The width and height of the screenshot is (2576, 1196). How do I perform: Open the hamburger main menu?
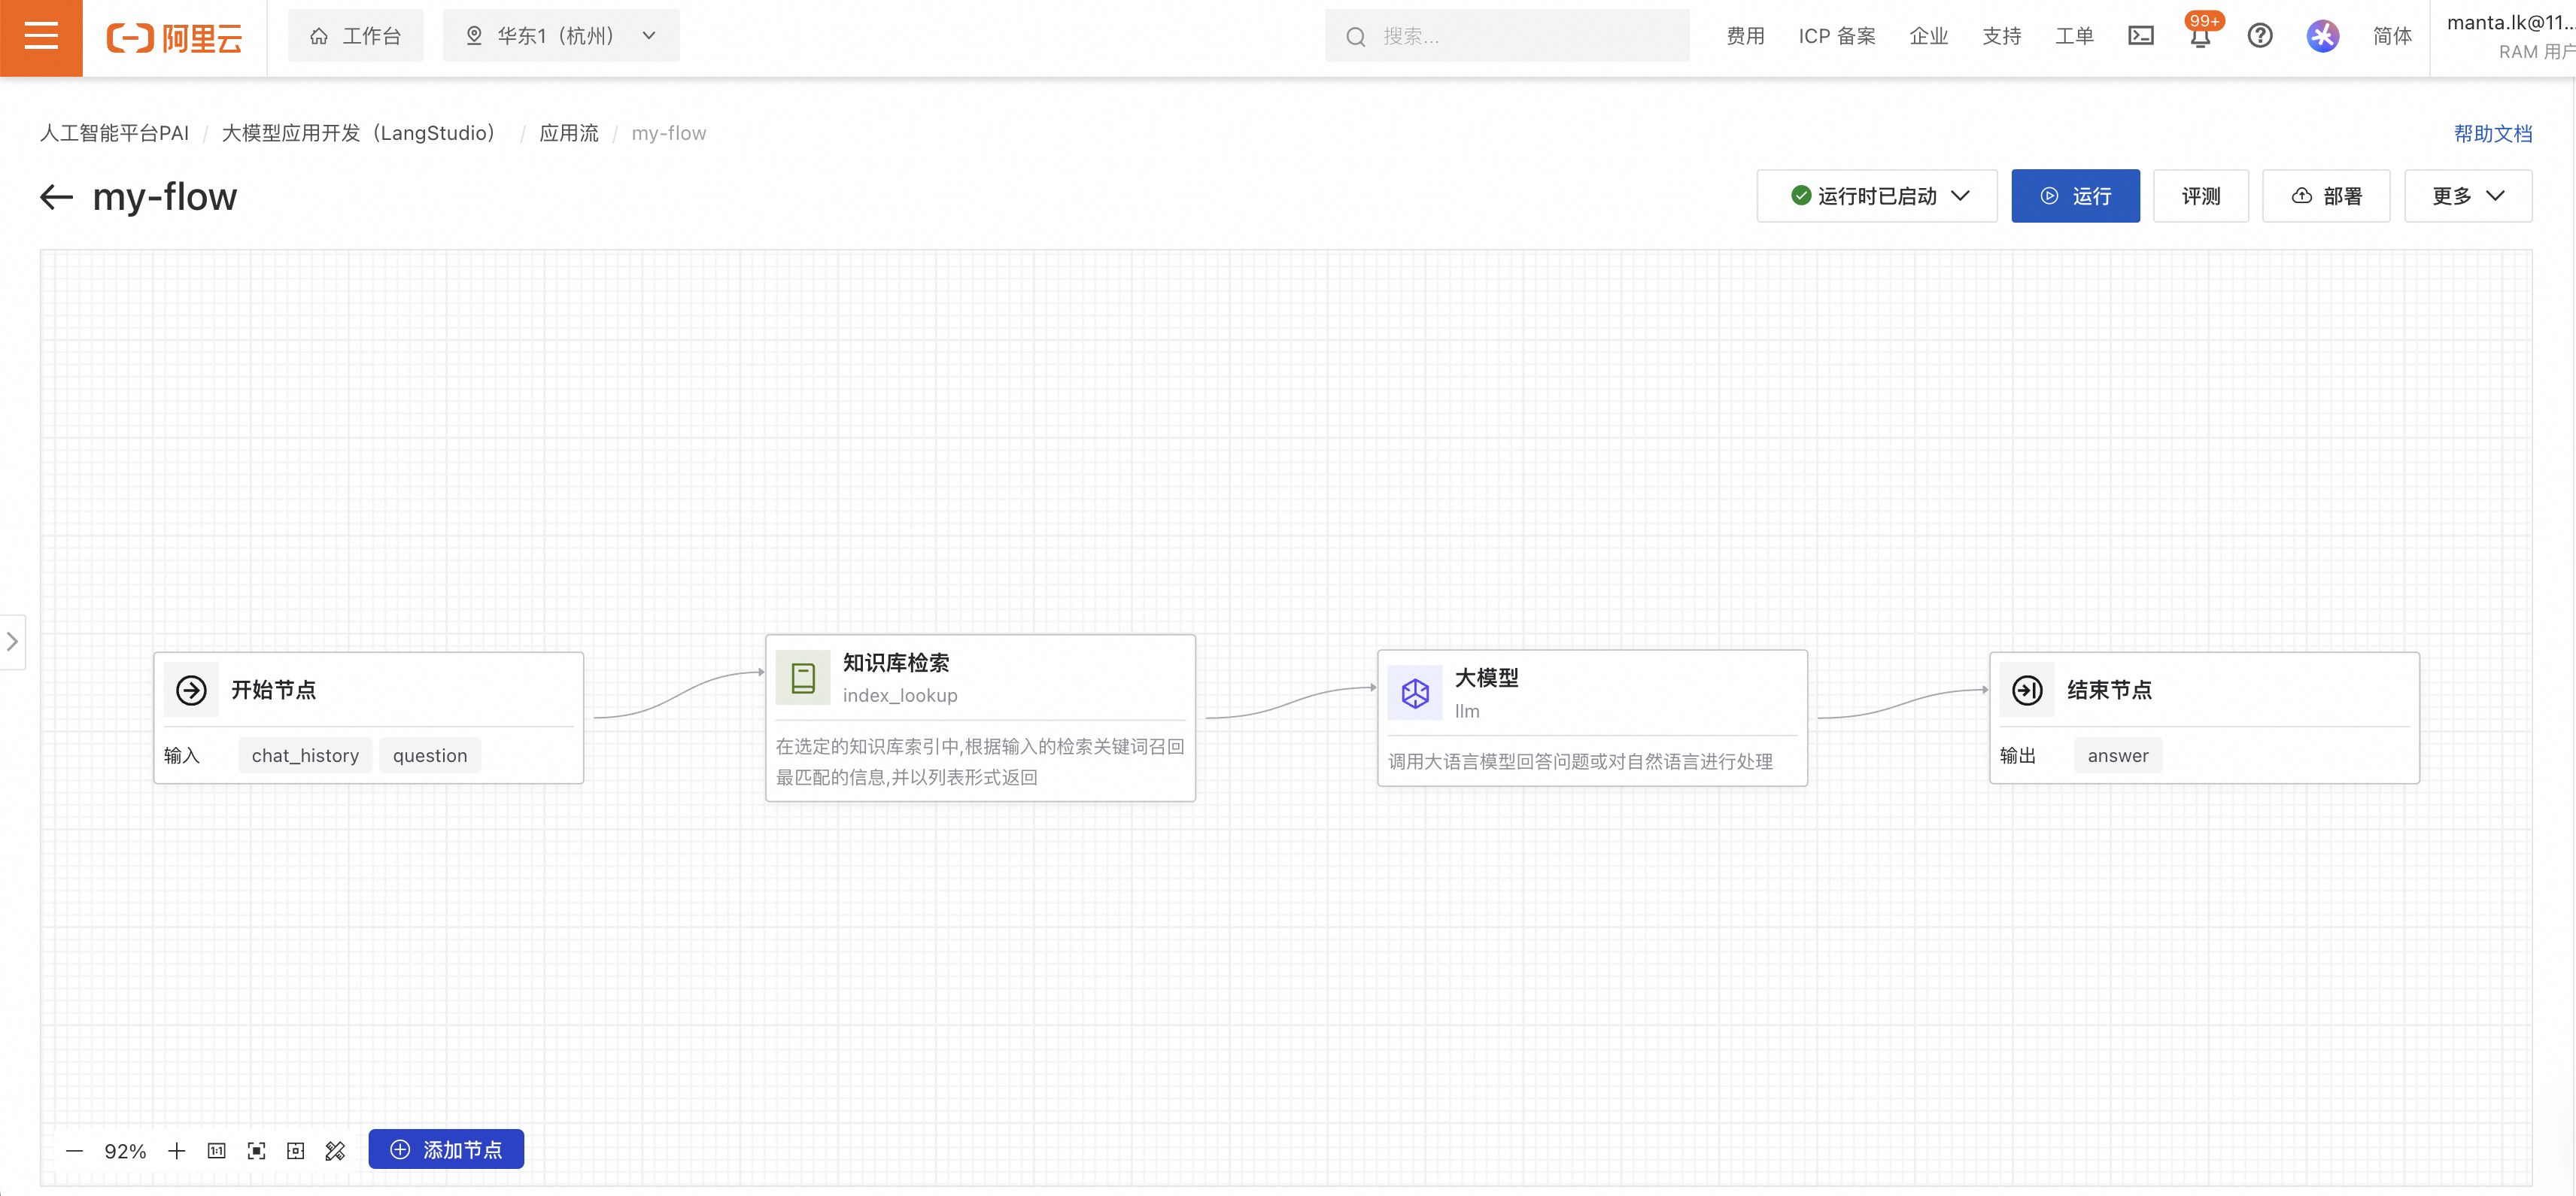point(41,36)
